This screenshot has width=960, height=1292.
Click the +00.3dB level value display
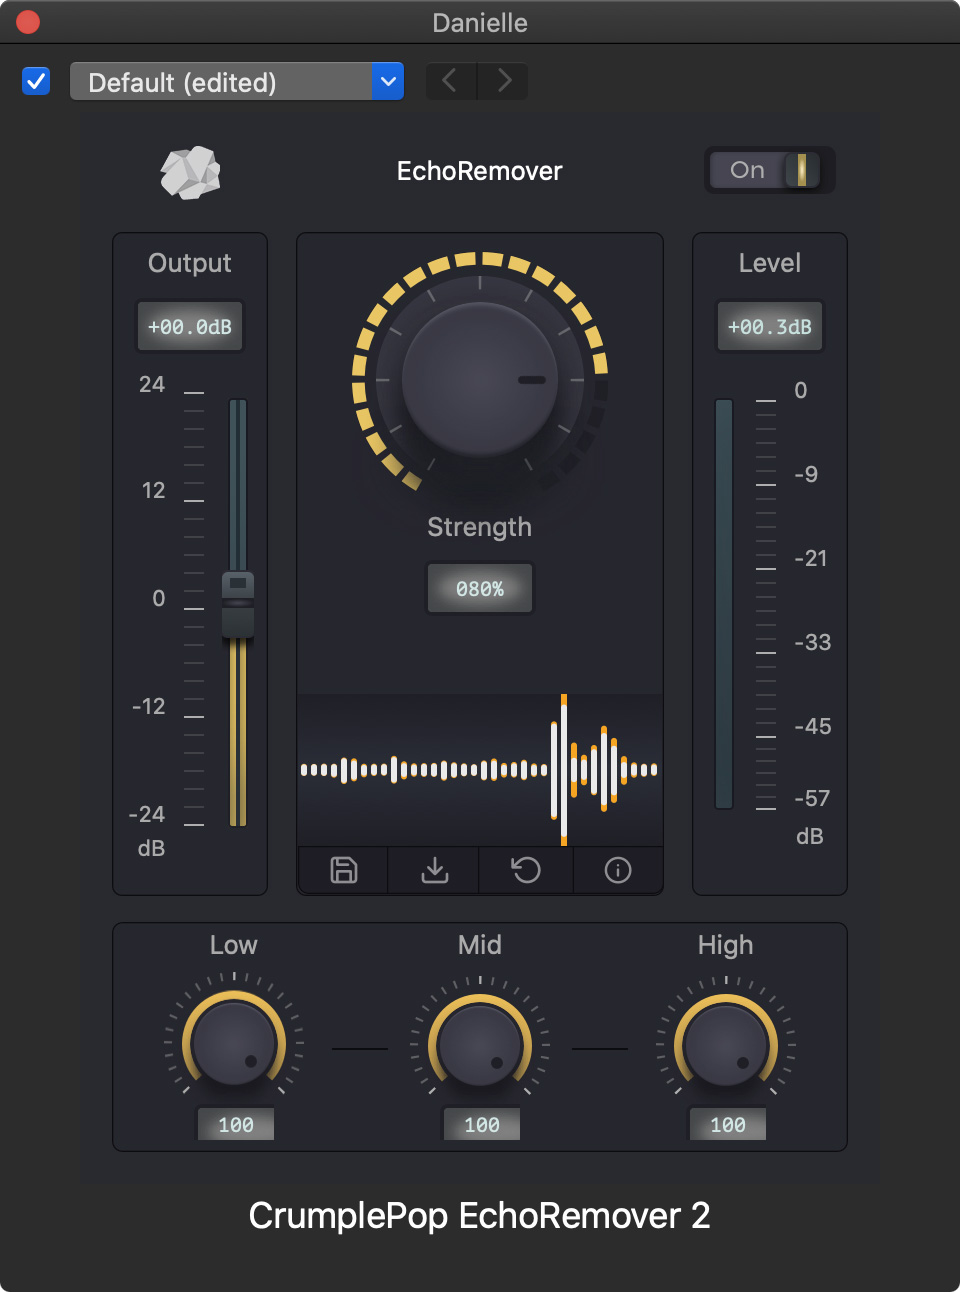click(770, 327)
